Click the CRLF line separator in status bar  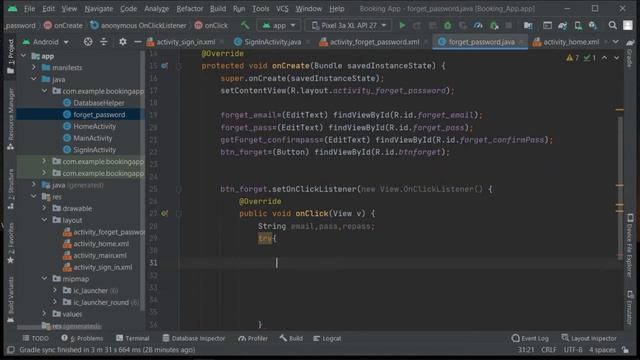click(549, 350)
